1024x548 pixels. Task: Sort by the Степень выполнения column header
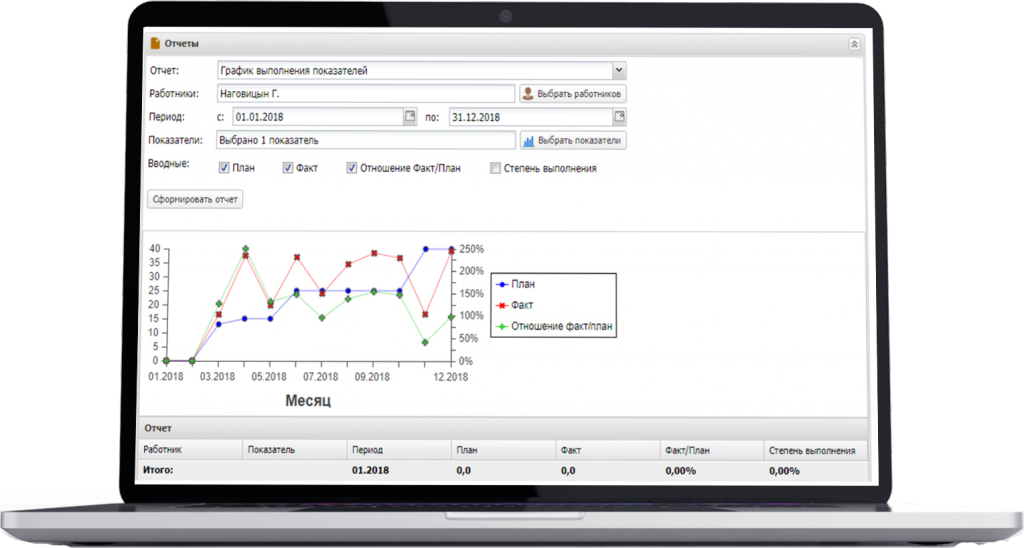coord(816,449)
